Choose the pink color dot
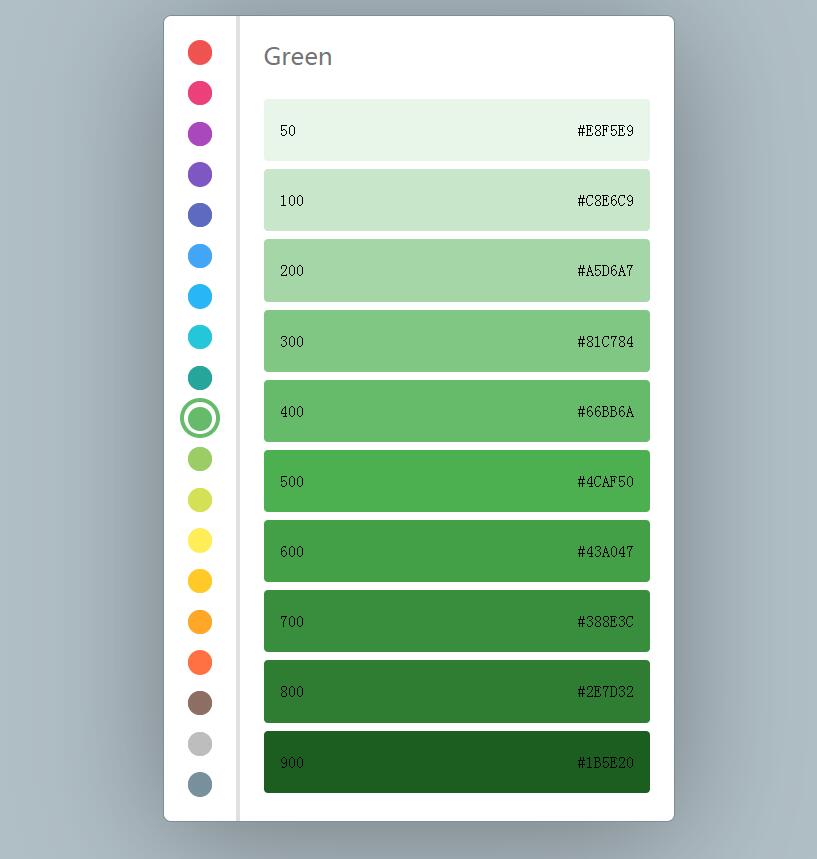This screenshot has height=859, width=817. pos(200,93)
